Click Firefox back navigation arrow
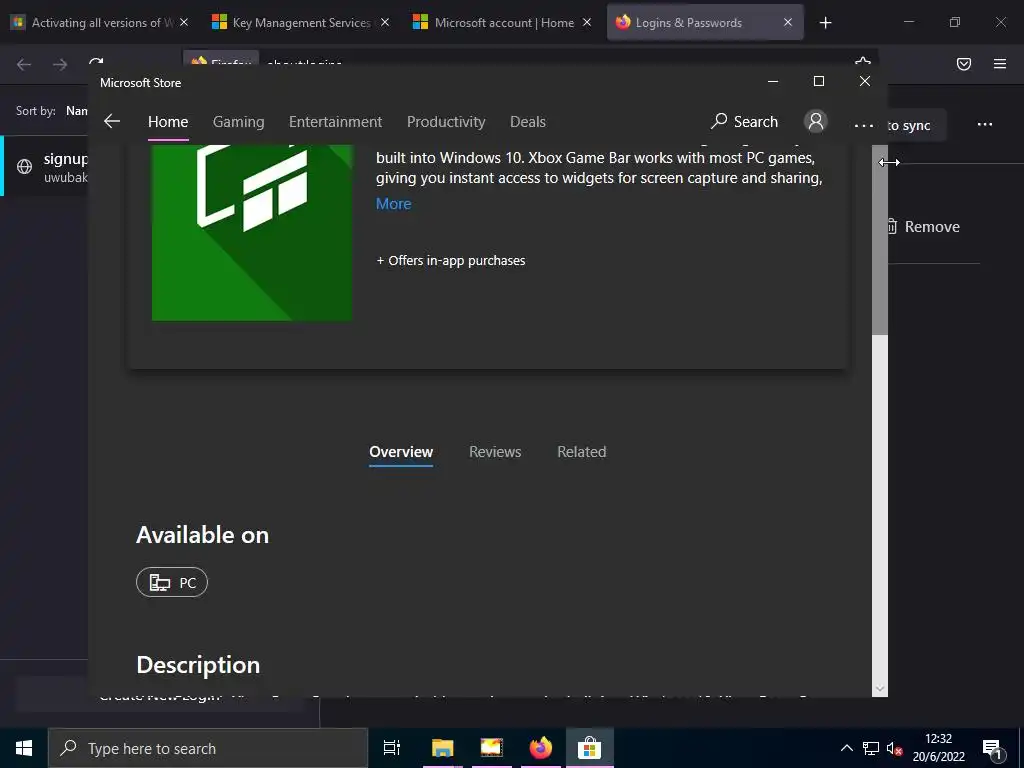 [24, 64]
